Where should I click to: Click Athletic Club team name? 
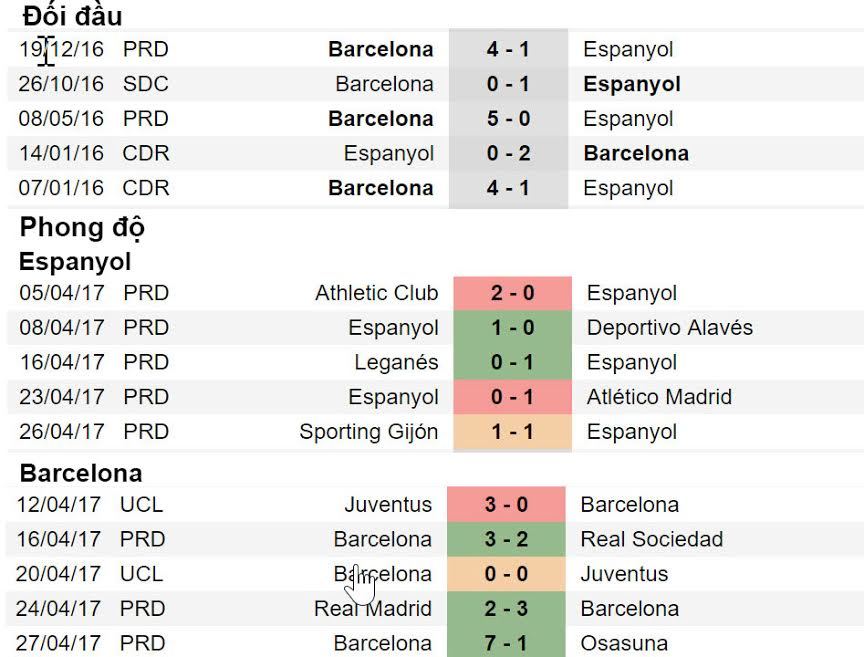(376, 293)
